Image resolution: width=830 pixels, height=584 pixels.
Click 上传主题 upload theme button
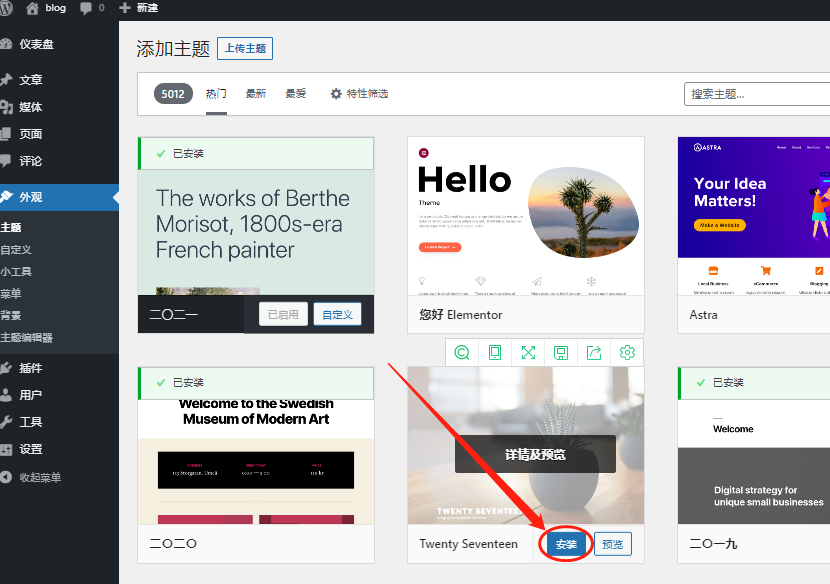[x=245, y=49]
